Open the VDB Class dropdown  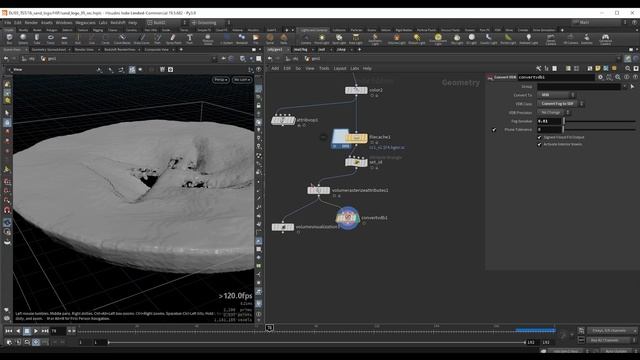(560, 104)
